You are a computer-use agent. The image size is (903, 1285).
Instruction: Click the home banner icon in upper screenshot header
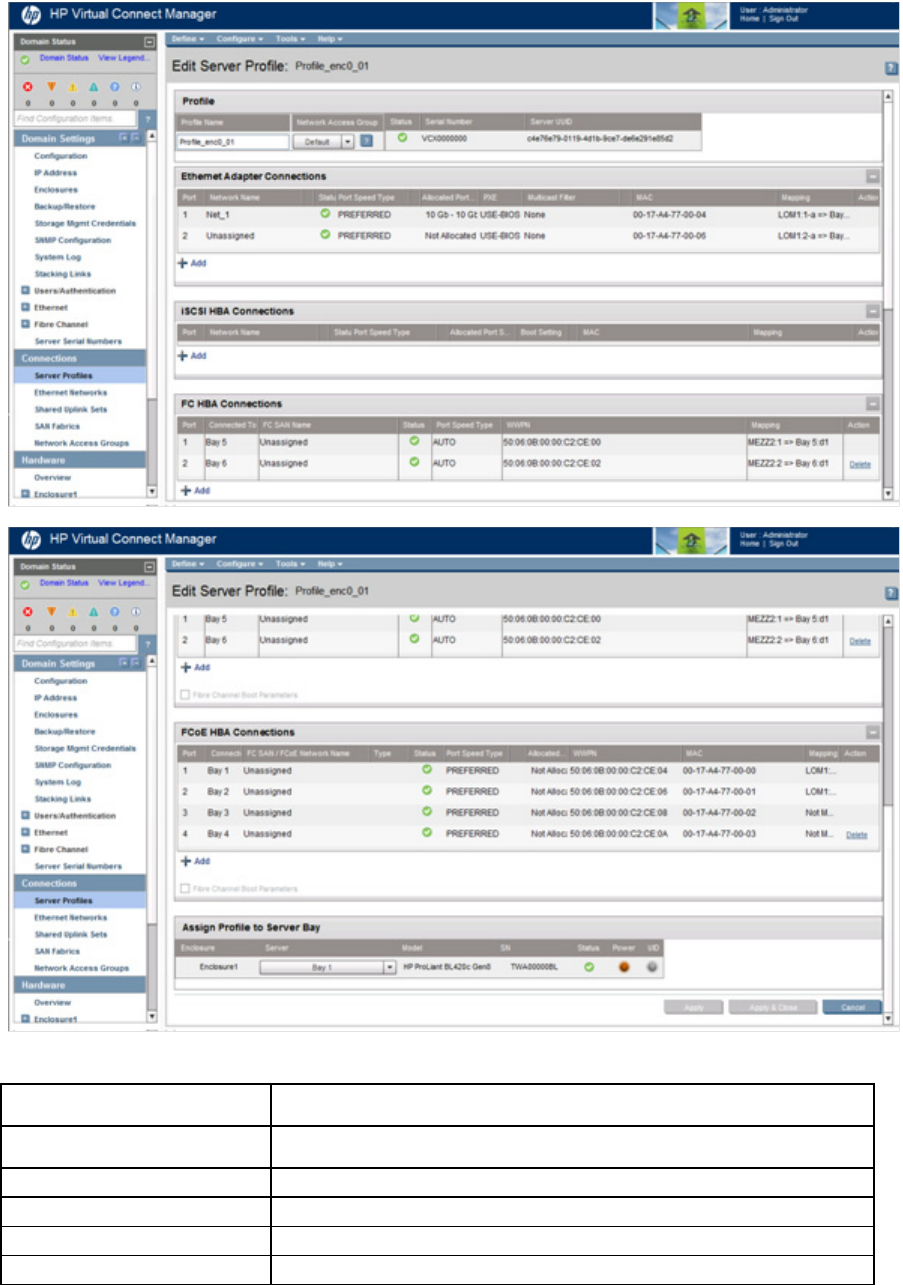pyautogui.click(x=689, y=15)
